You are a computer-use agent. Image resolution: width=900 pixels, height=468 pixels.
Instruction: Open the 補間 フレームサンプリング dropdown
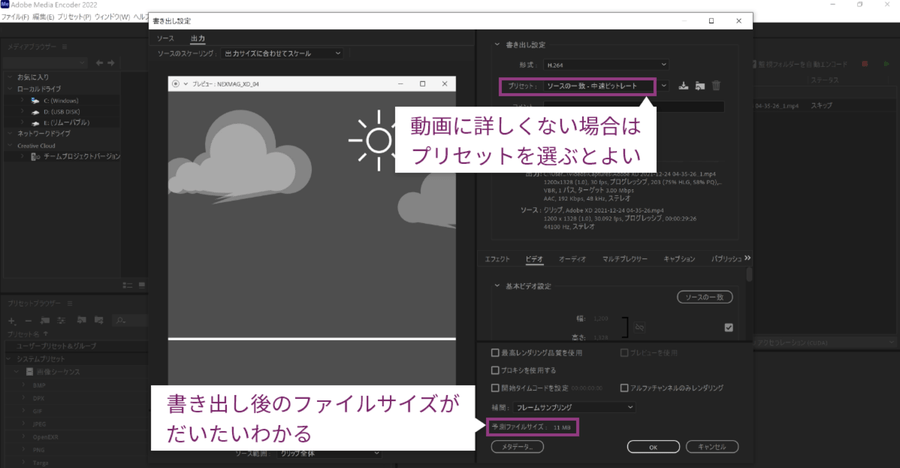click(575, 407)
